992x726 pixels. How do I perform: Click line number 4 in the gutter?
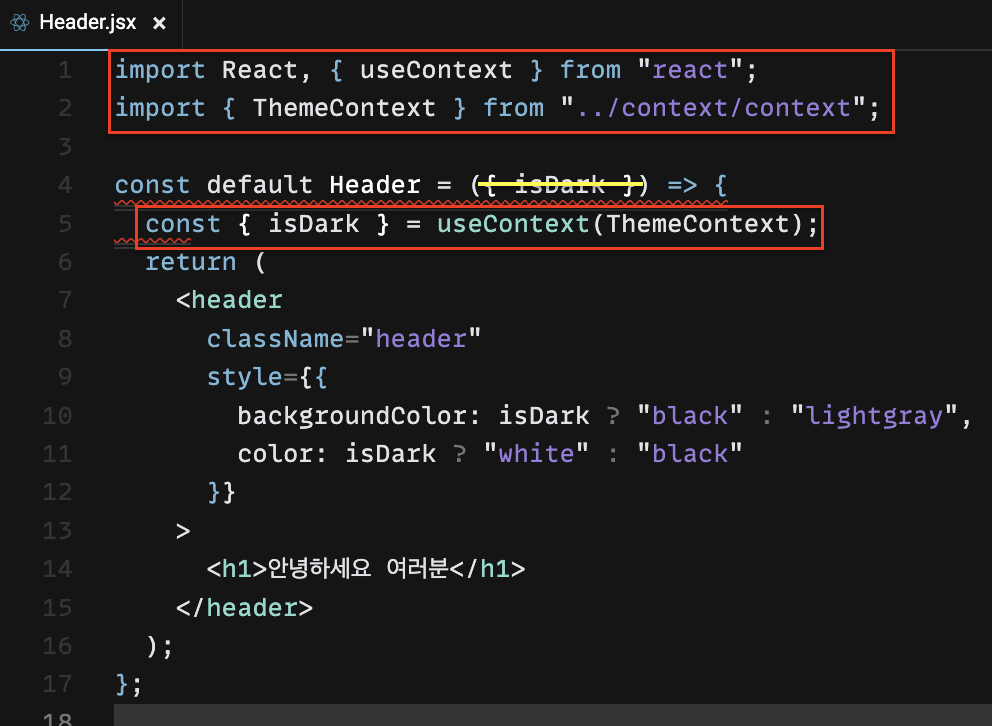click(65, 185)
